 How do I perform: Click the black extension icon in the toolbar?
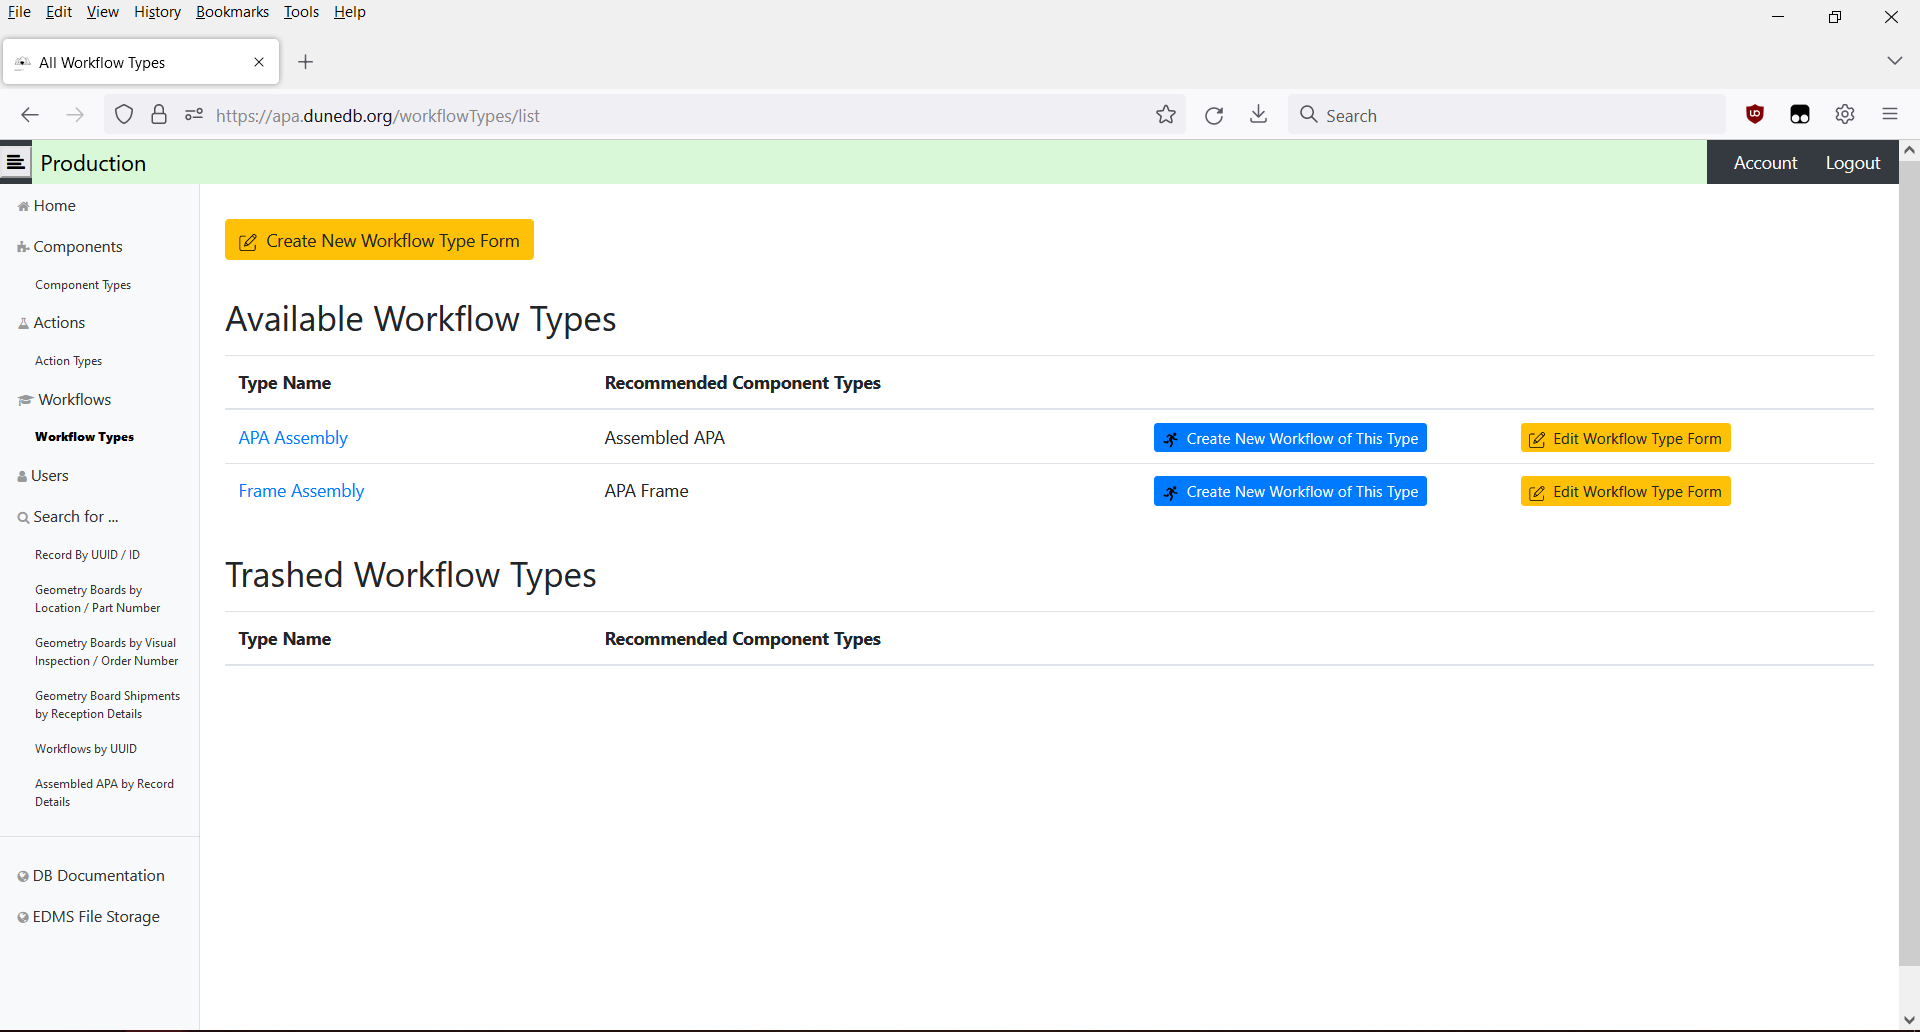coord(1800,114)
